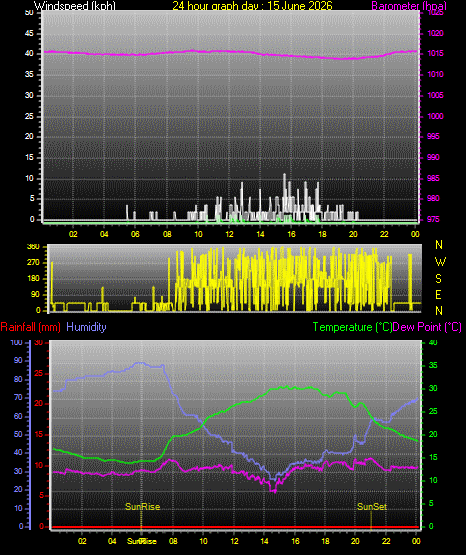Click the S compass label beside direction graph
This screenshot has width=466, height=555.
439,279
